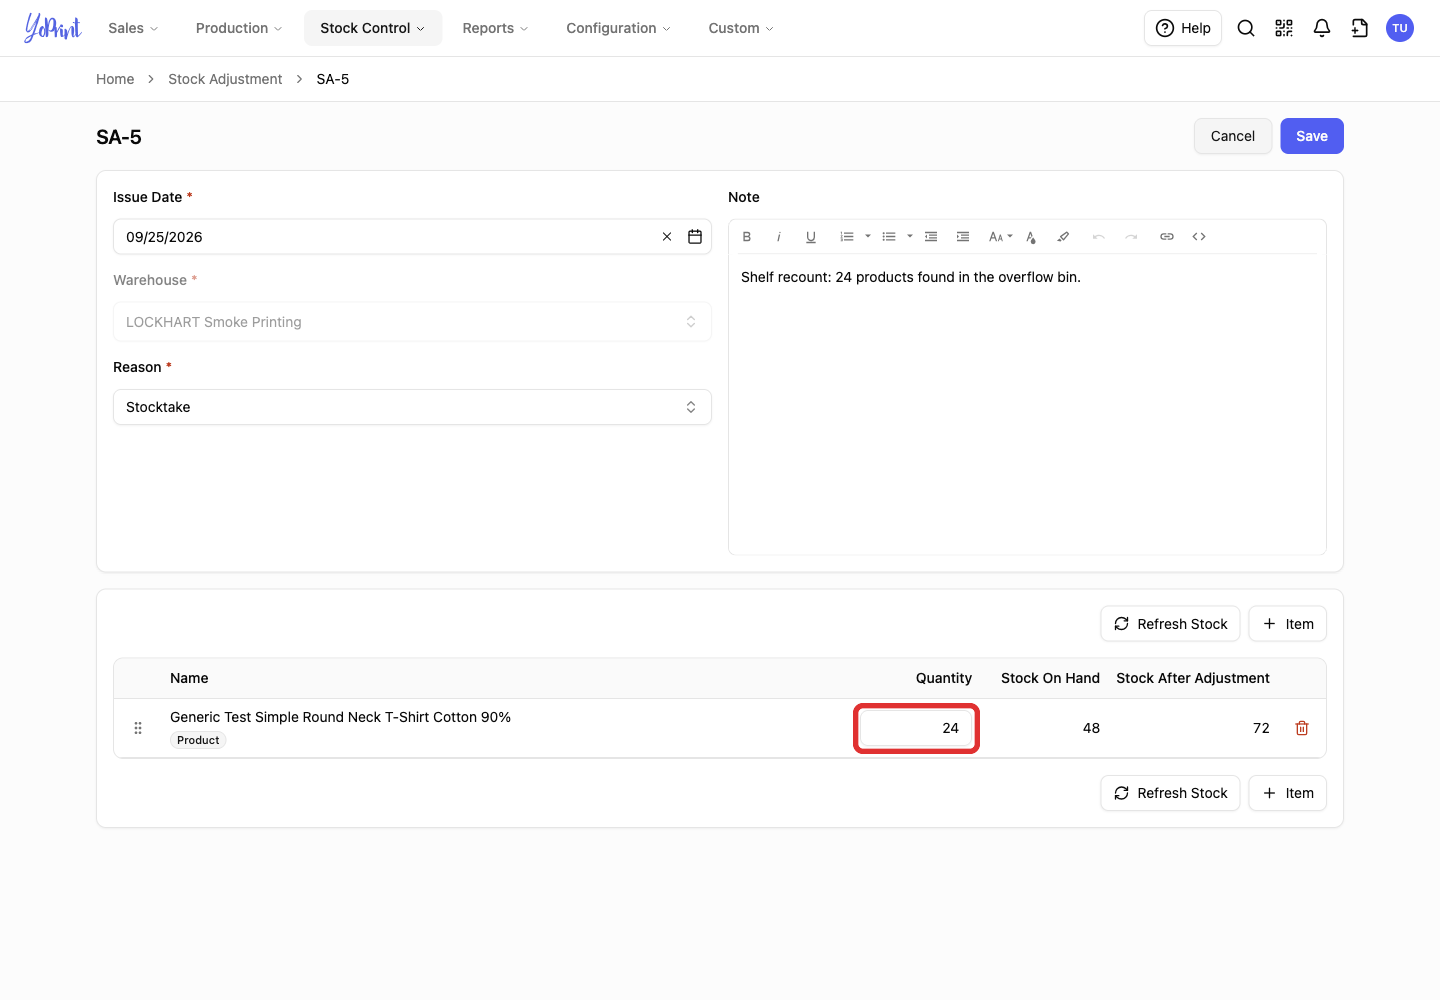This screenshot has height=1000, width=1440.
Task: Open the Reason dropdown showing Stocktake
Action: tap(412, 407)
